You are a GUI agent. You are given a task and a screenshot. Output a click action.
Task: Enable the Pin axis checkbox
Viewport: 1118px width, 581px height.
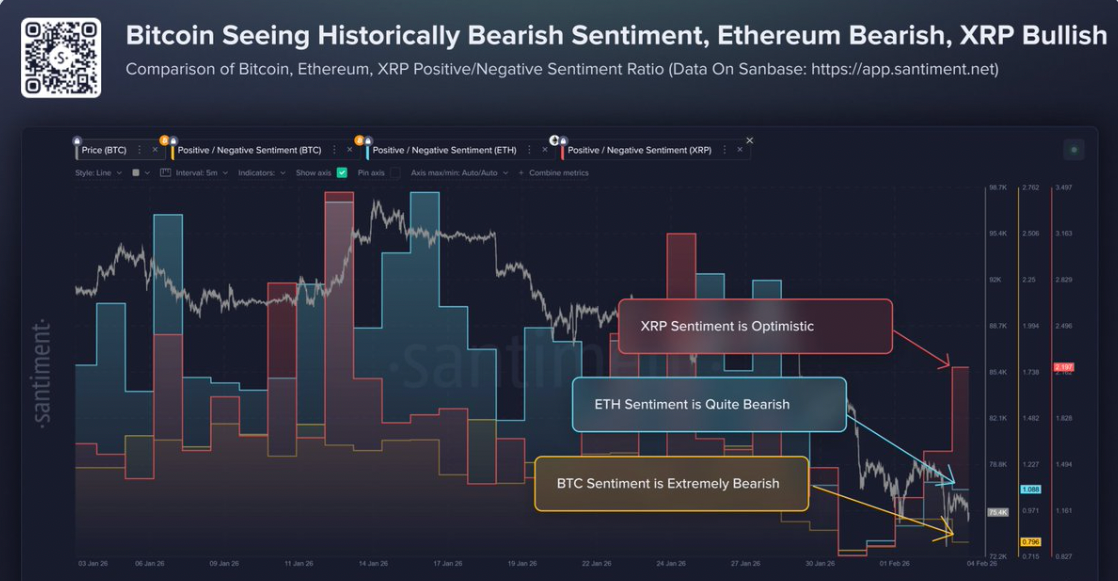pos(394,172)
